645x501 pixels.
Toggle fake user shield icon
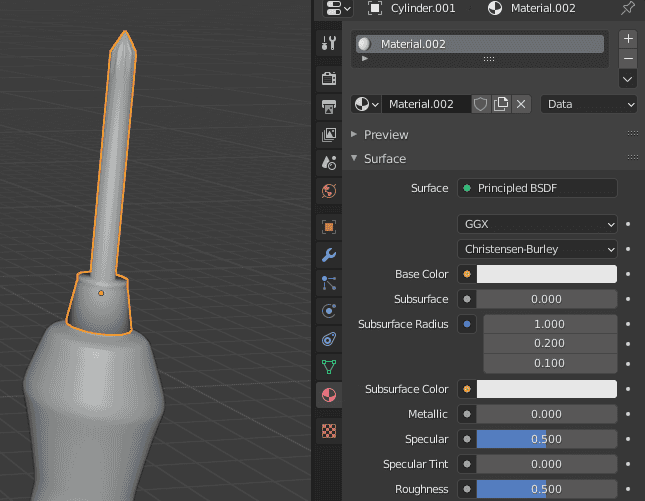click(x=480, y=104)
